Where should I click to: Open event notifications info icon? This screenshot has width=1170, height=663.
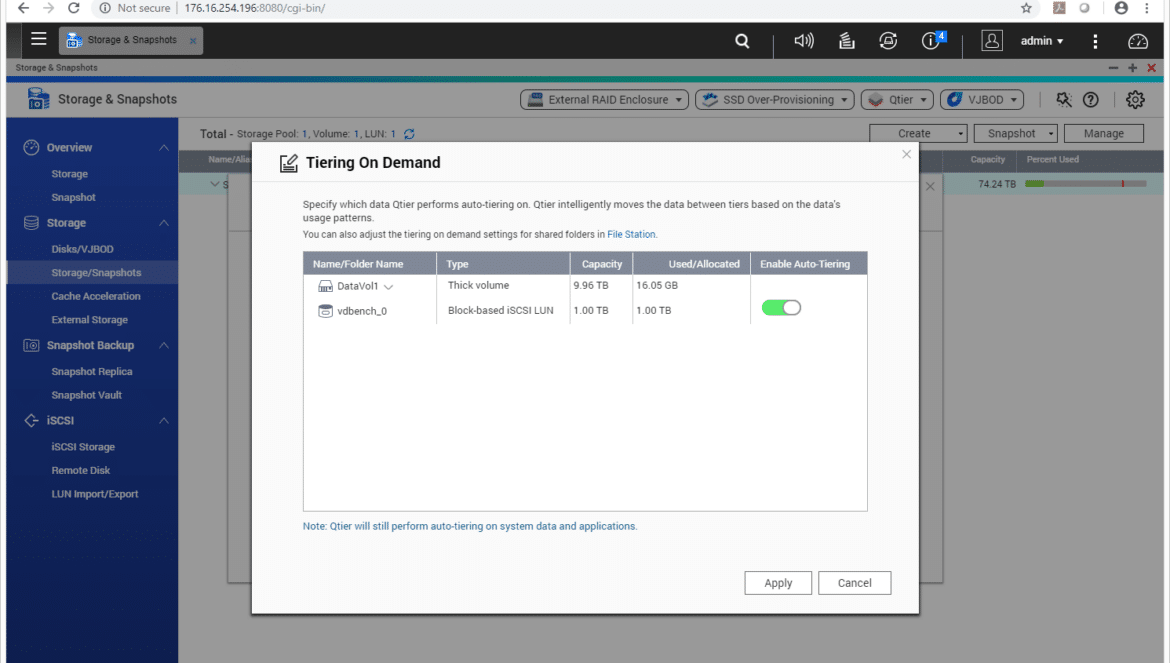[932, 40]
